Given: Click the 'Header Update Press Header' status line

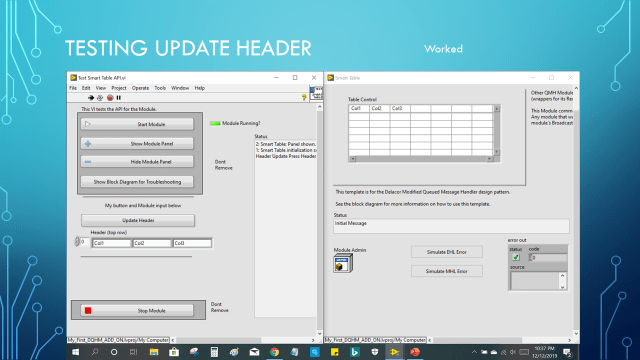Looking at the screenshot, I should (286, 156).
